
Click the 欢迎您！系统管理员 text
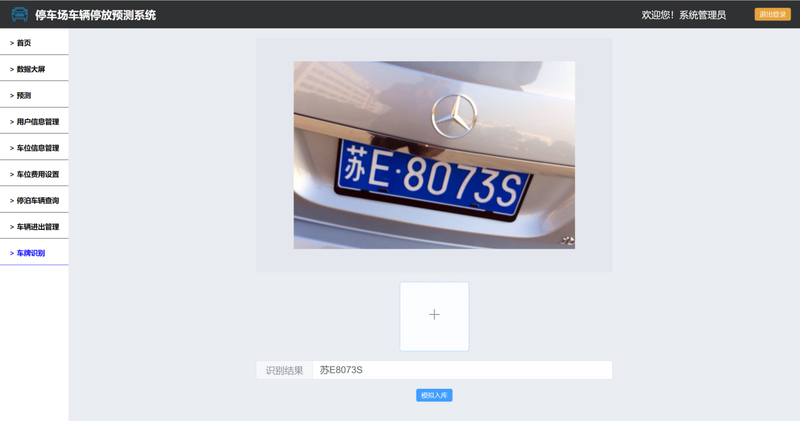tap(684, 15)
